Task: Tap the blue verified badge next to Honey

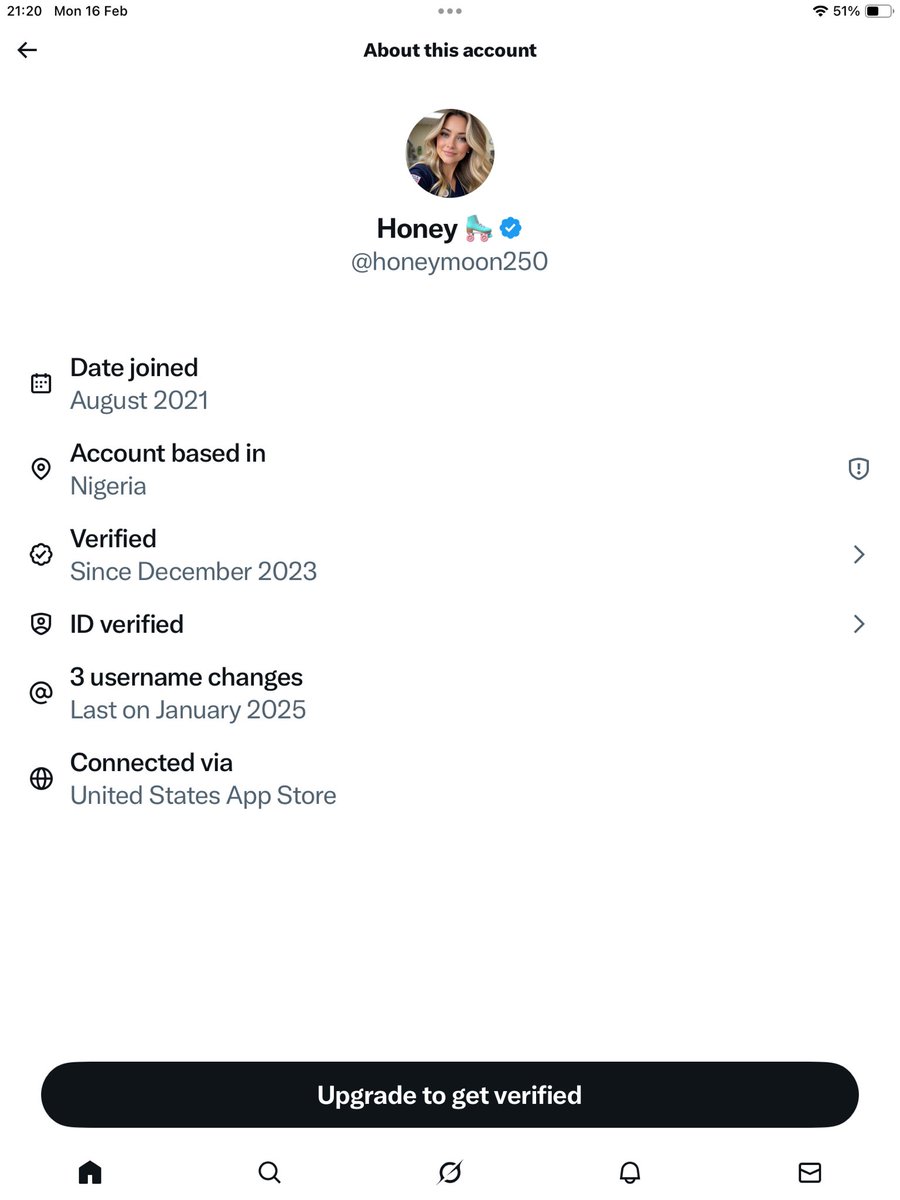Action: pos(511,228)
